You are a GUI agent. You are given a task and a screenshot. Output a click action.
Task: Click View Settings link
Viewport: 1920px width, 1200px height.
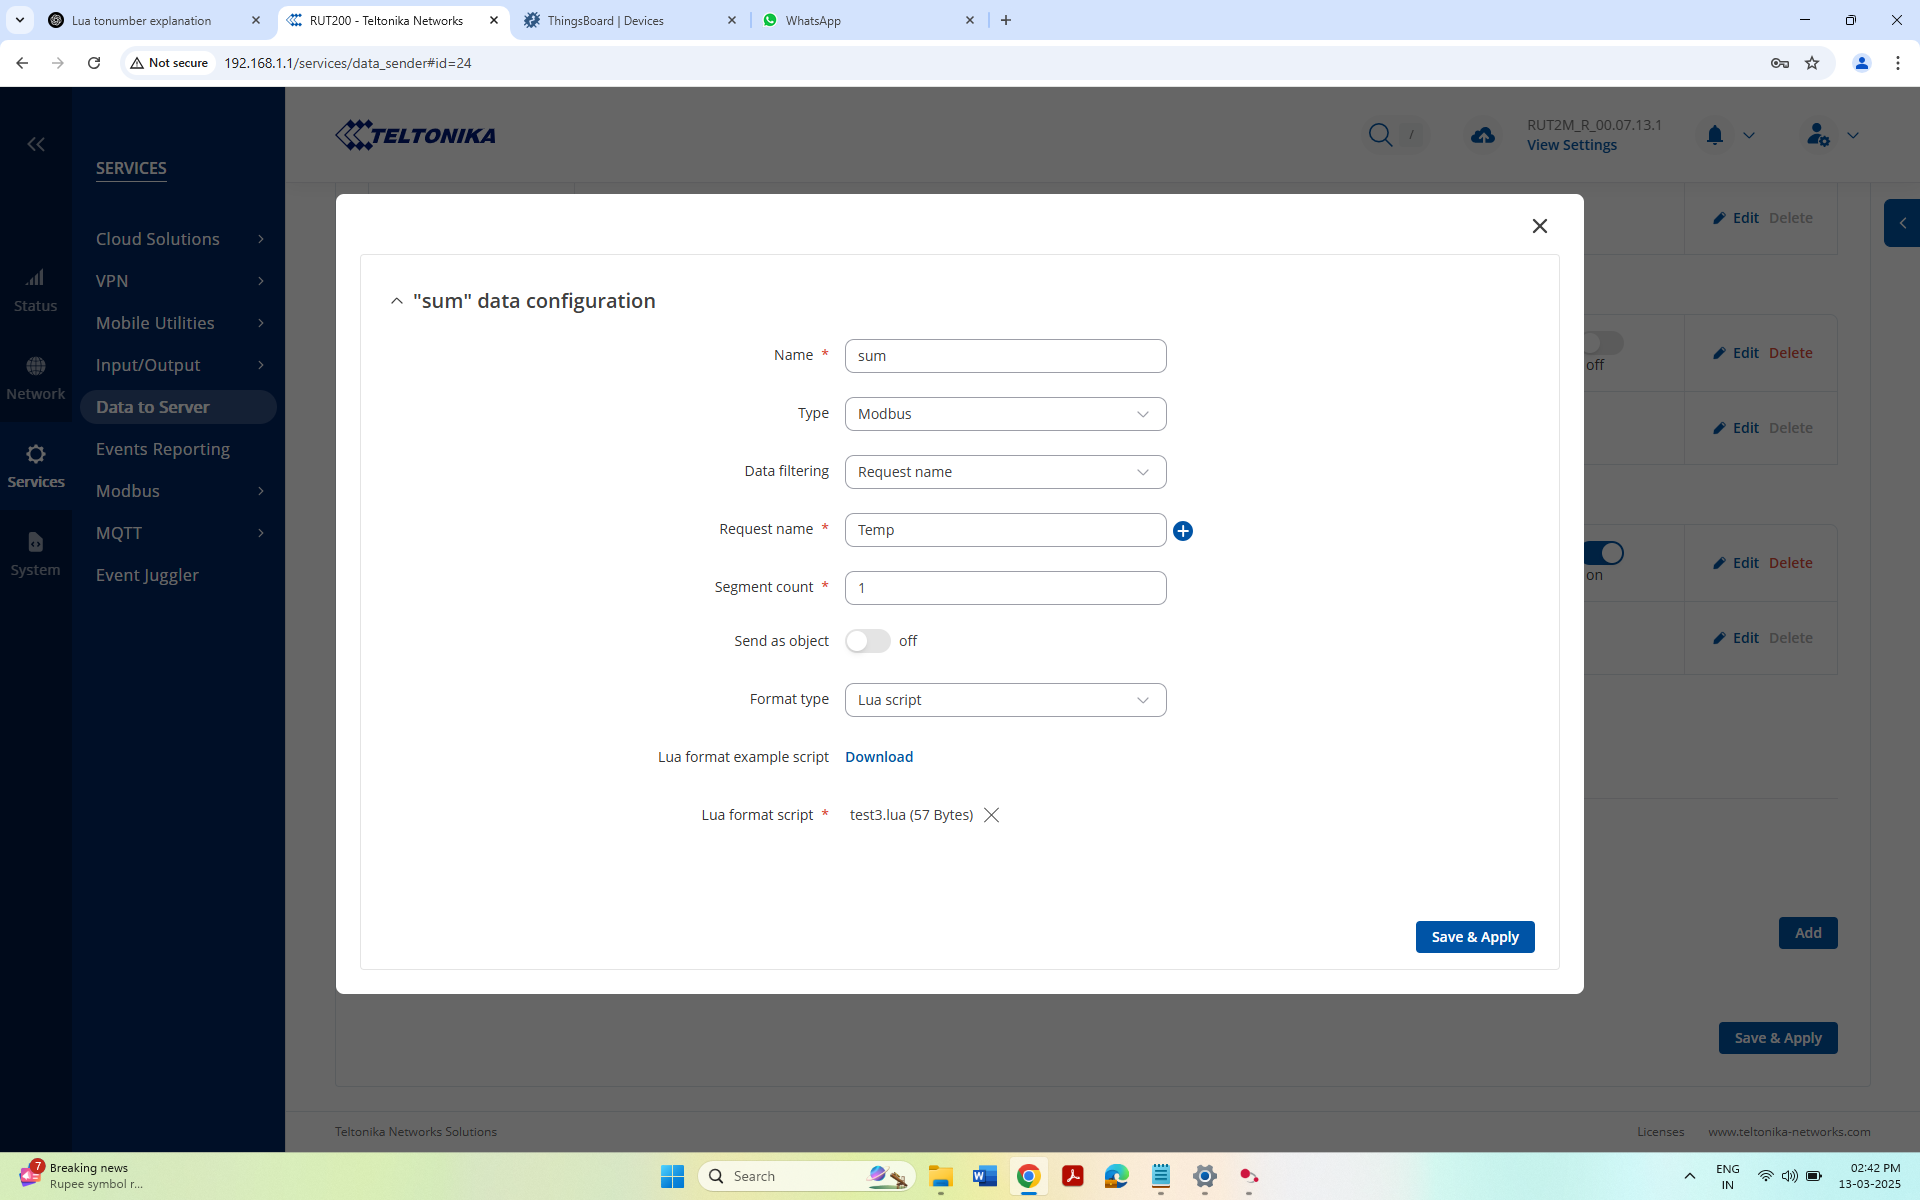[1572, 145]
